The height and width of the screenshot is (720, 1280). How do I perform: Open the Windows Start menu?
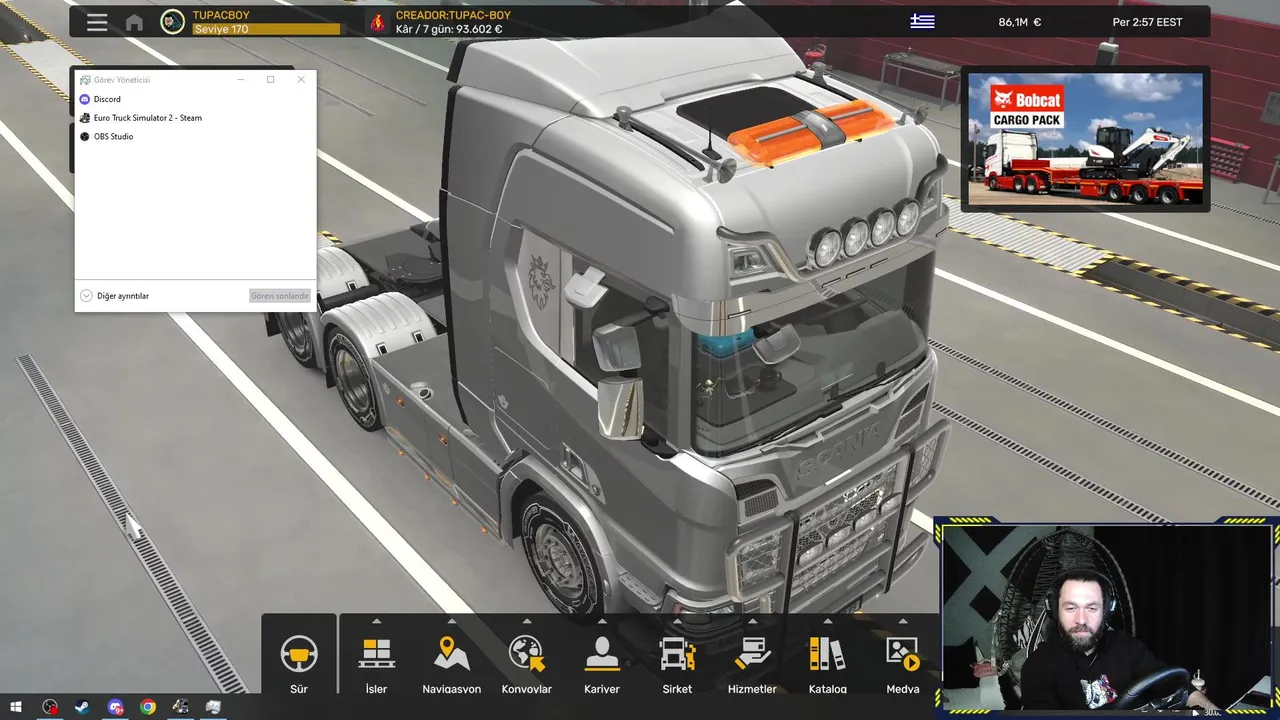tap(16, 707)
